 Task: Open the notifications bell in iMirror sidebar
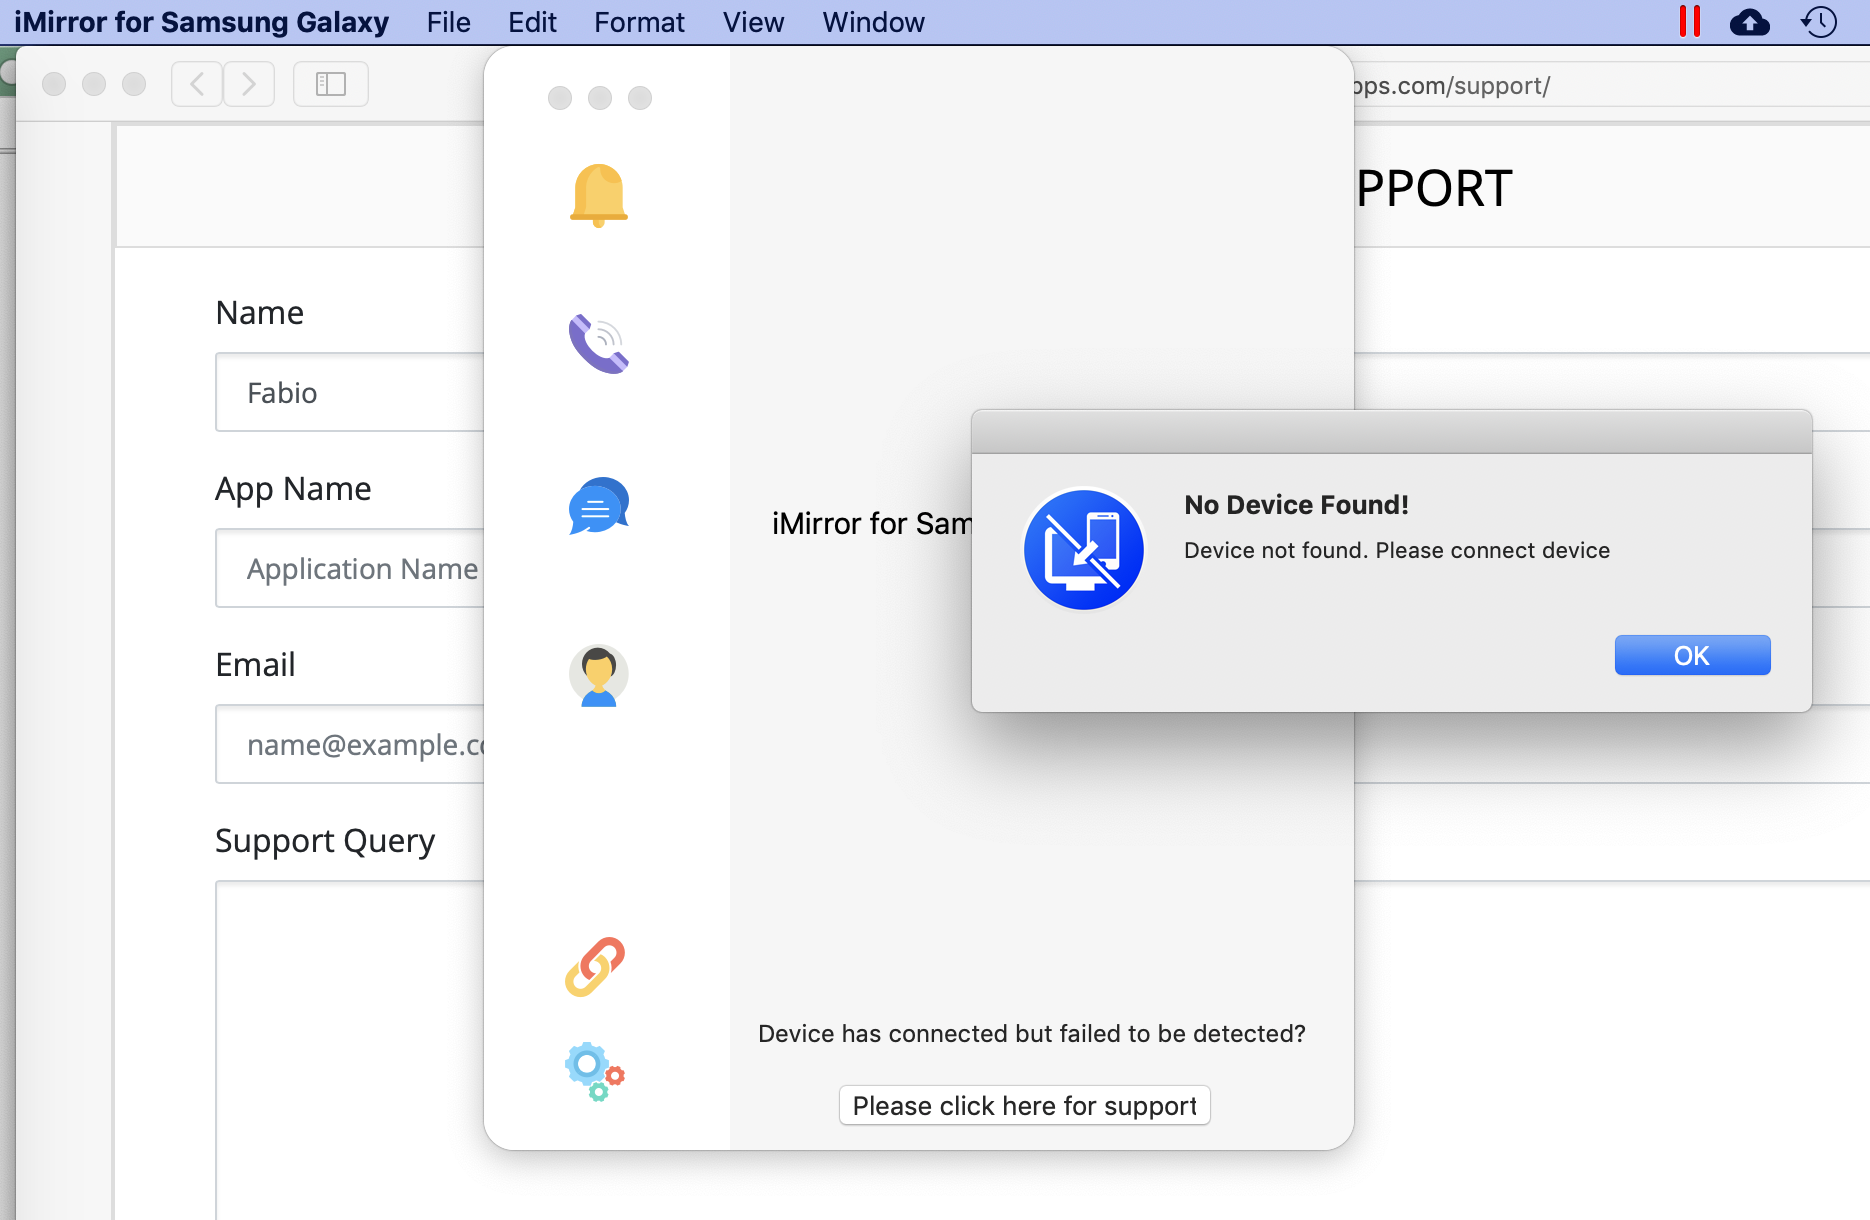(599, 195)
